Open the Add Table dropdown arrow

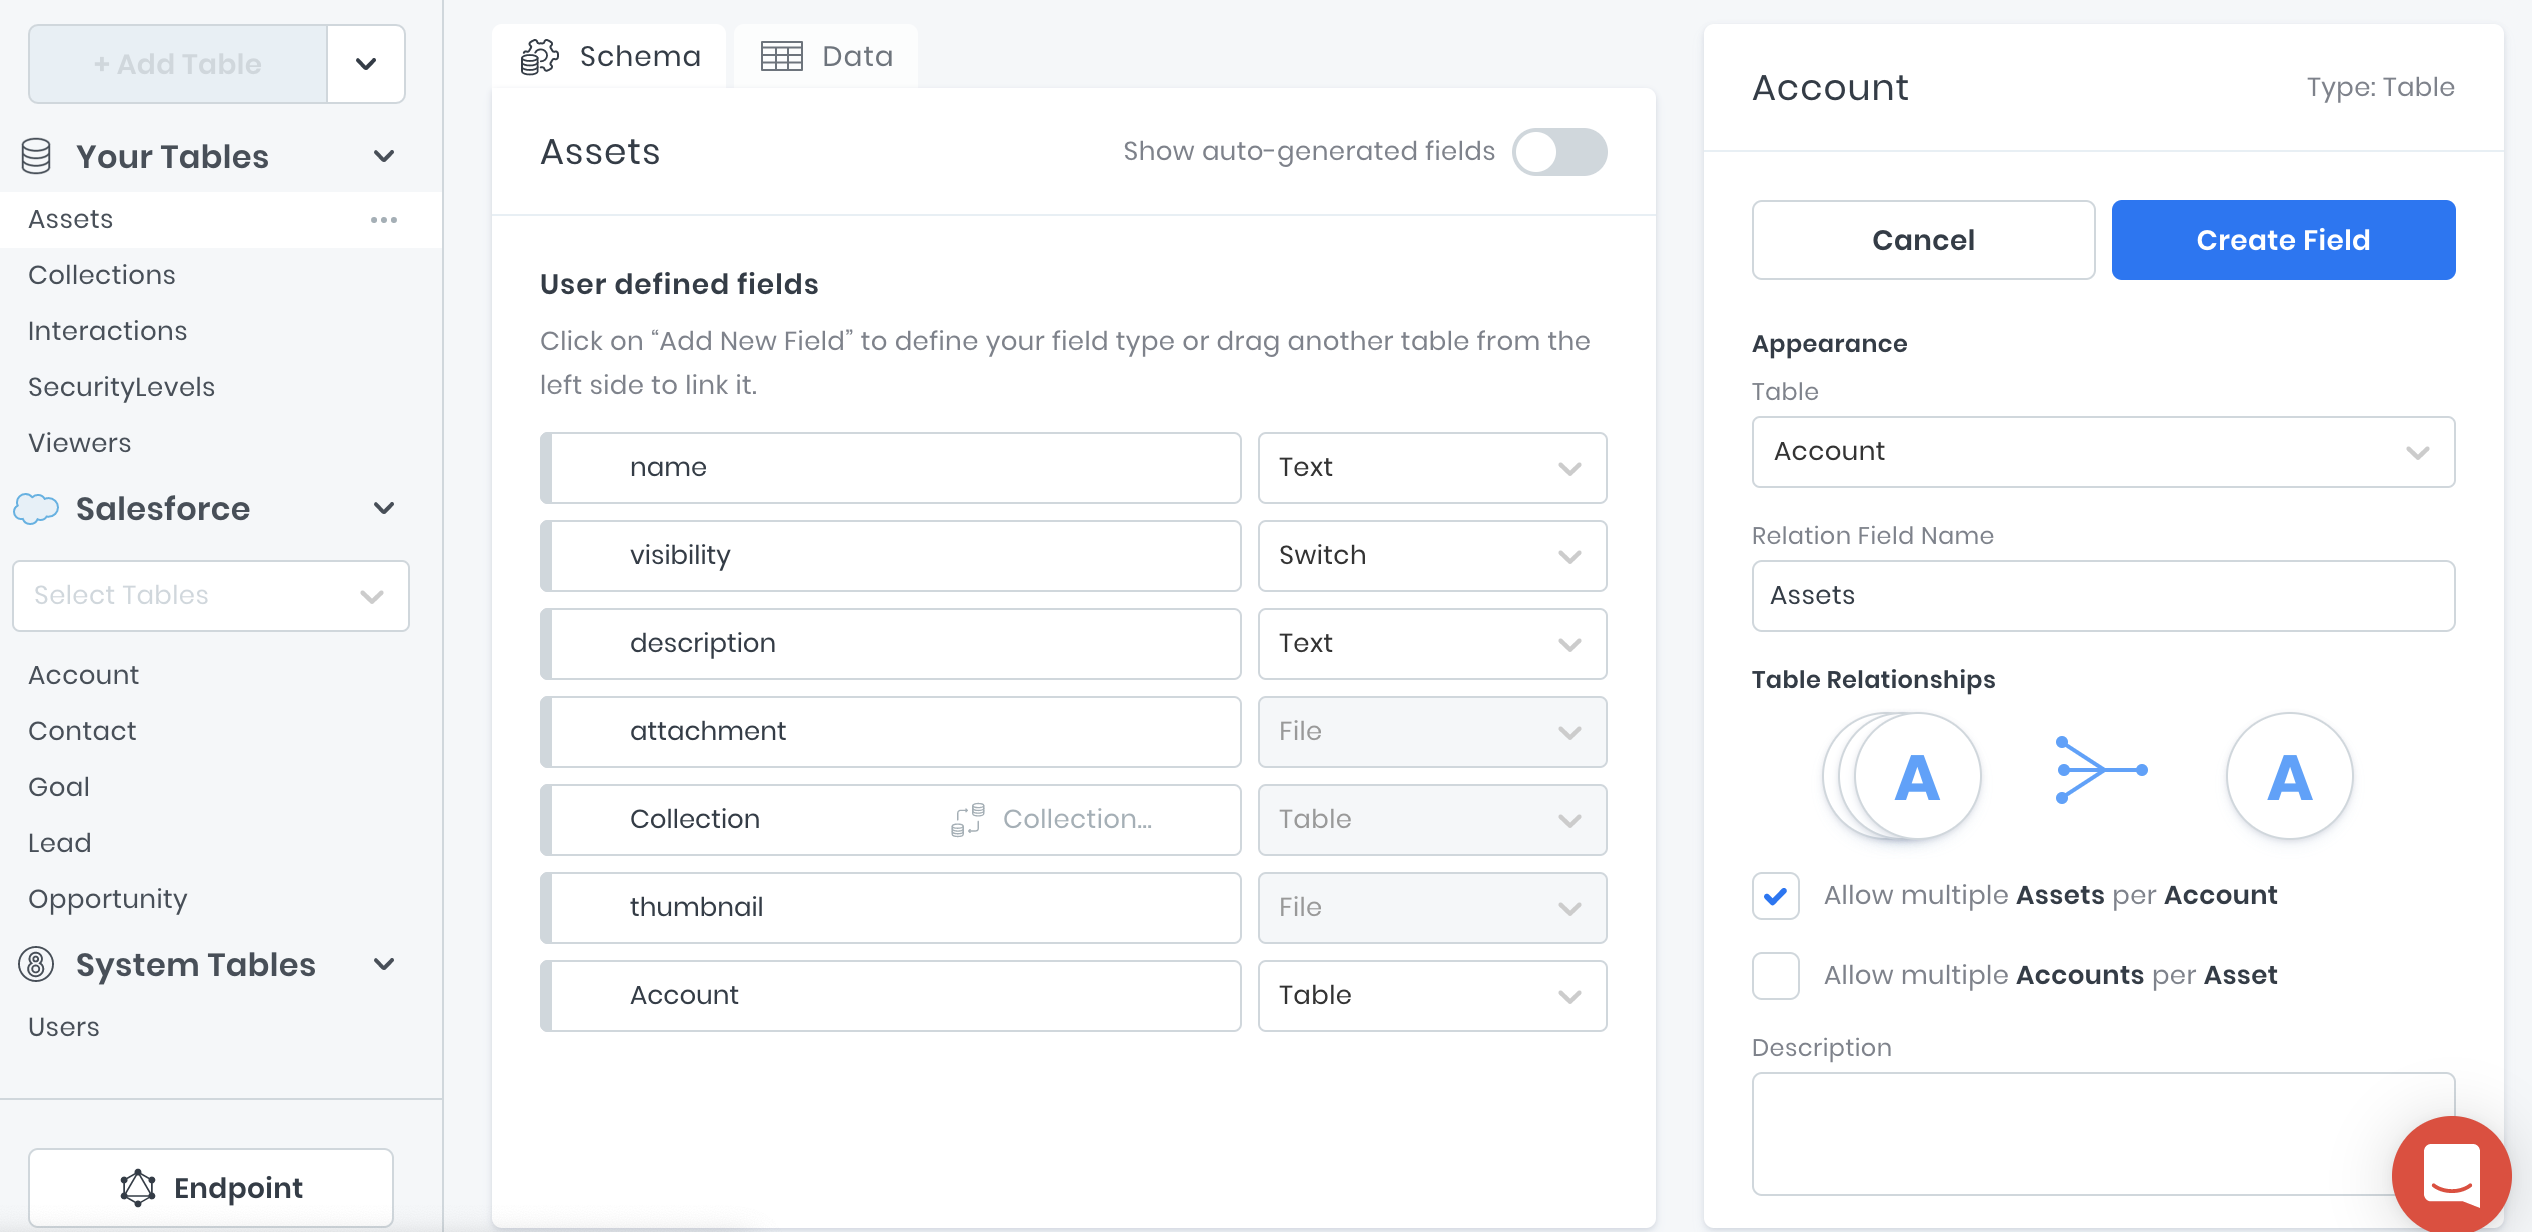coord(366,65)
